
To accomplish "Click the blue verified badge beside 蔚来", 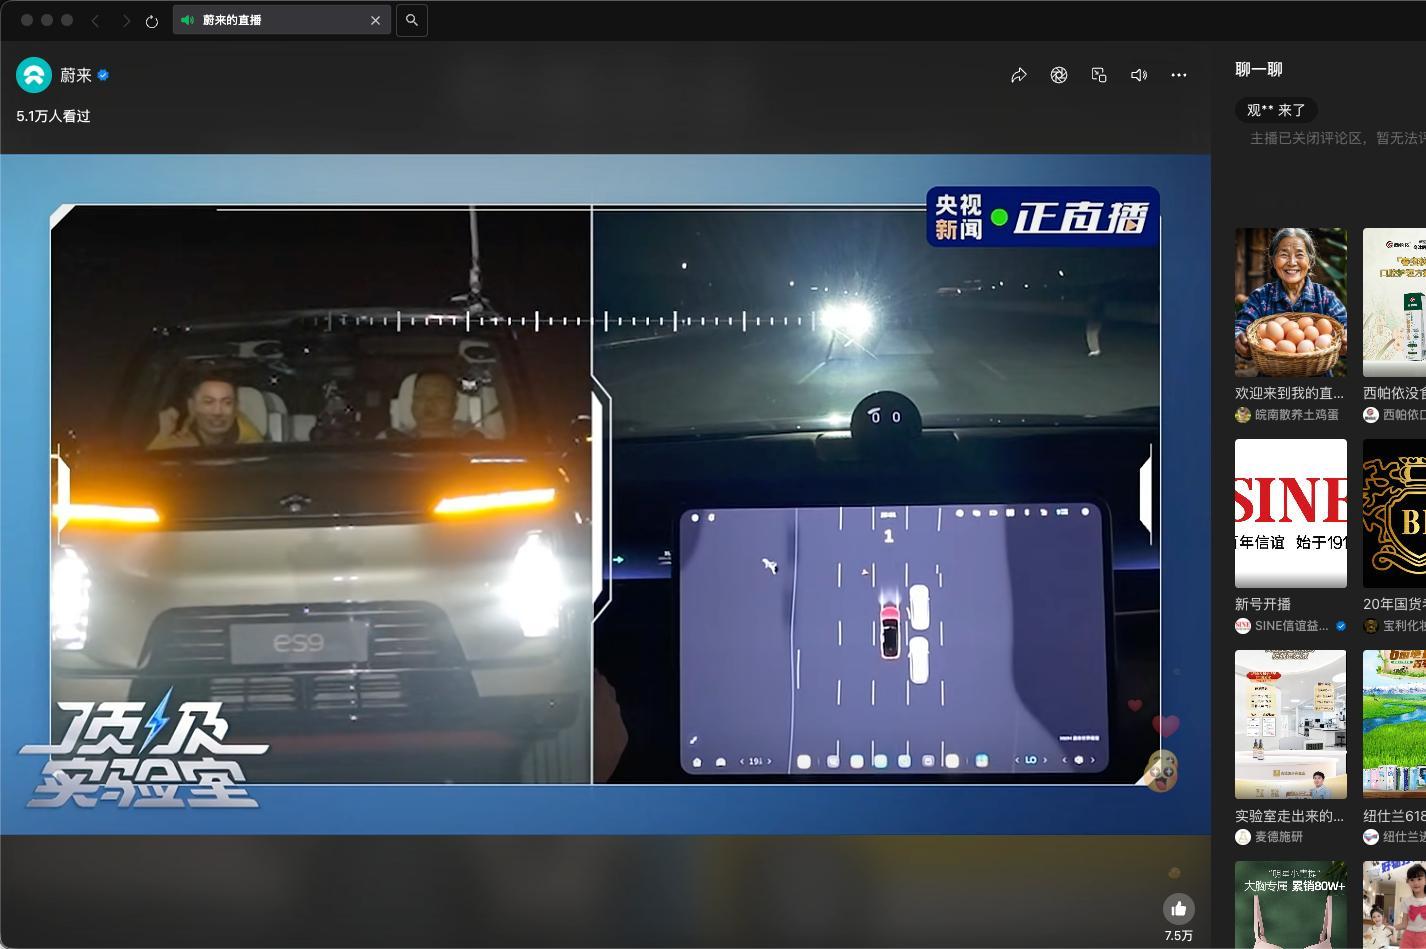I will (x=103, y=75).
